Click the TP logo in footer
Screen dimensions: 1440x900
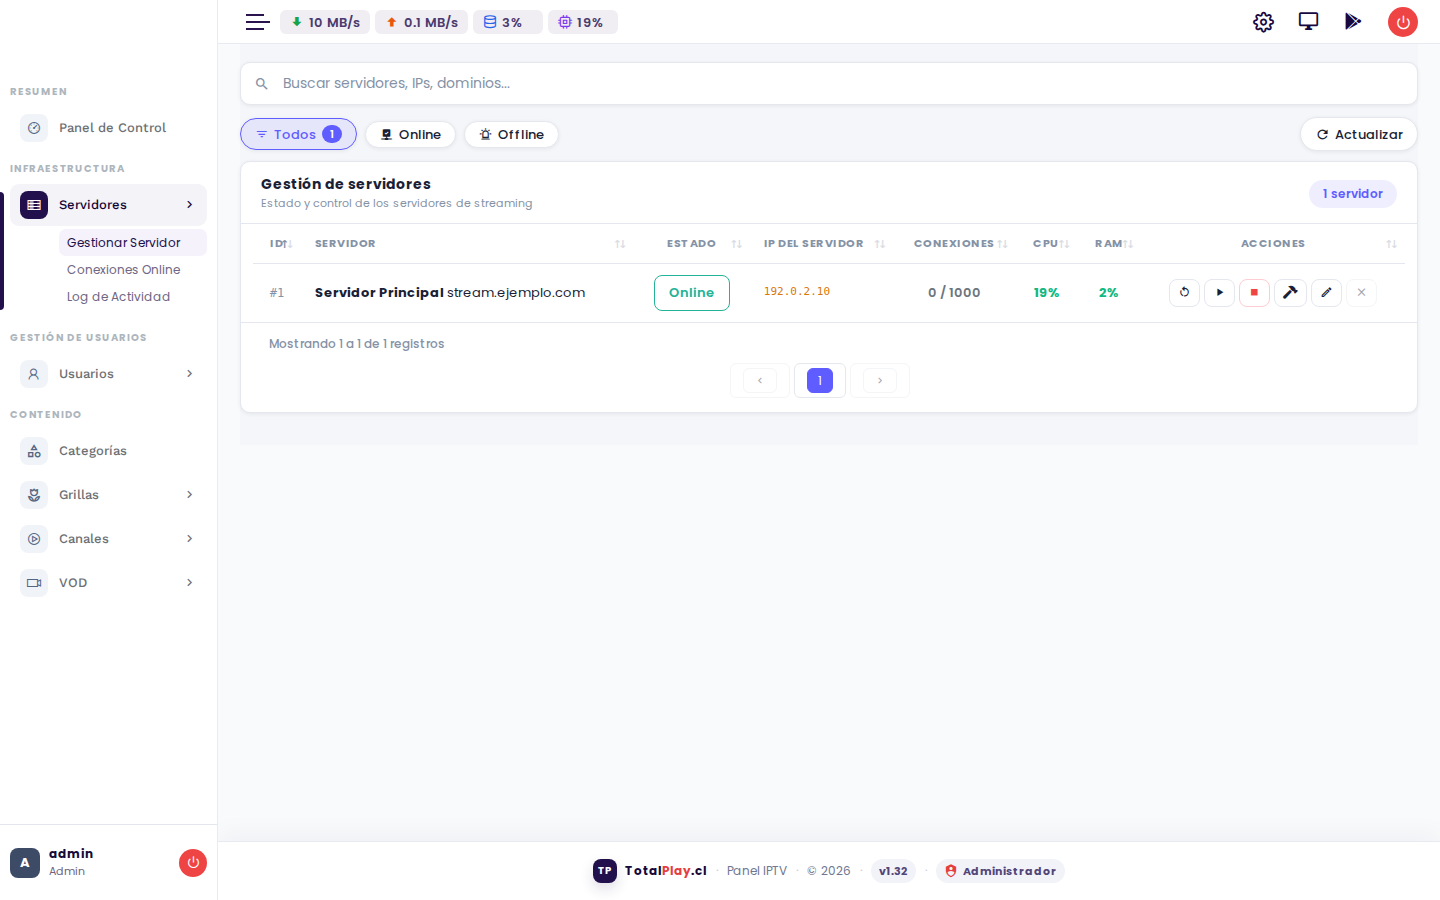coord(605,871)
